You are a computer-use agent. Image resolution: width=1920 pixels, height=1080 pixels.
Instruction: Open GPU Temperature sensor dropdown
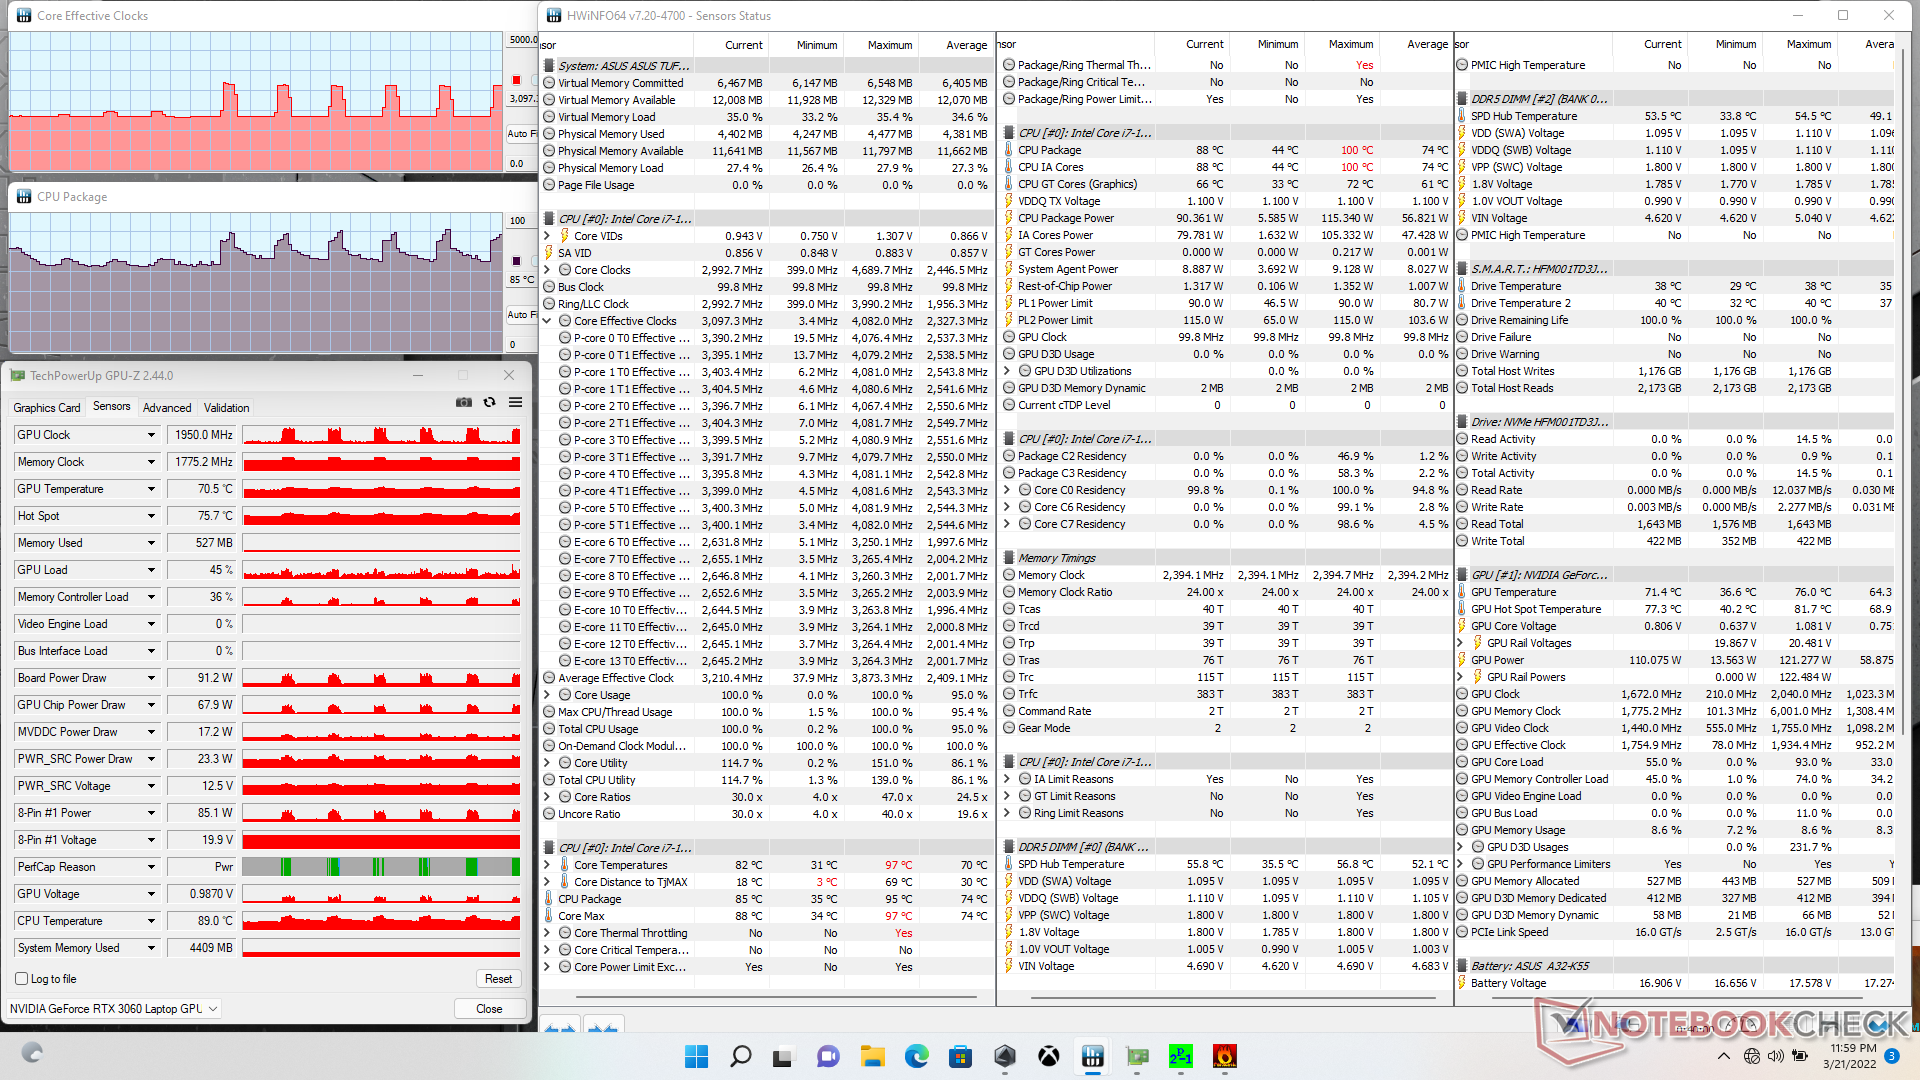[x=151, y=489]
